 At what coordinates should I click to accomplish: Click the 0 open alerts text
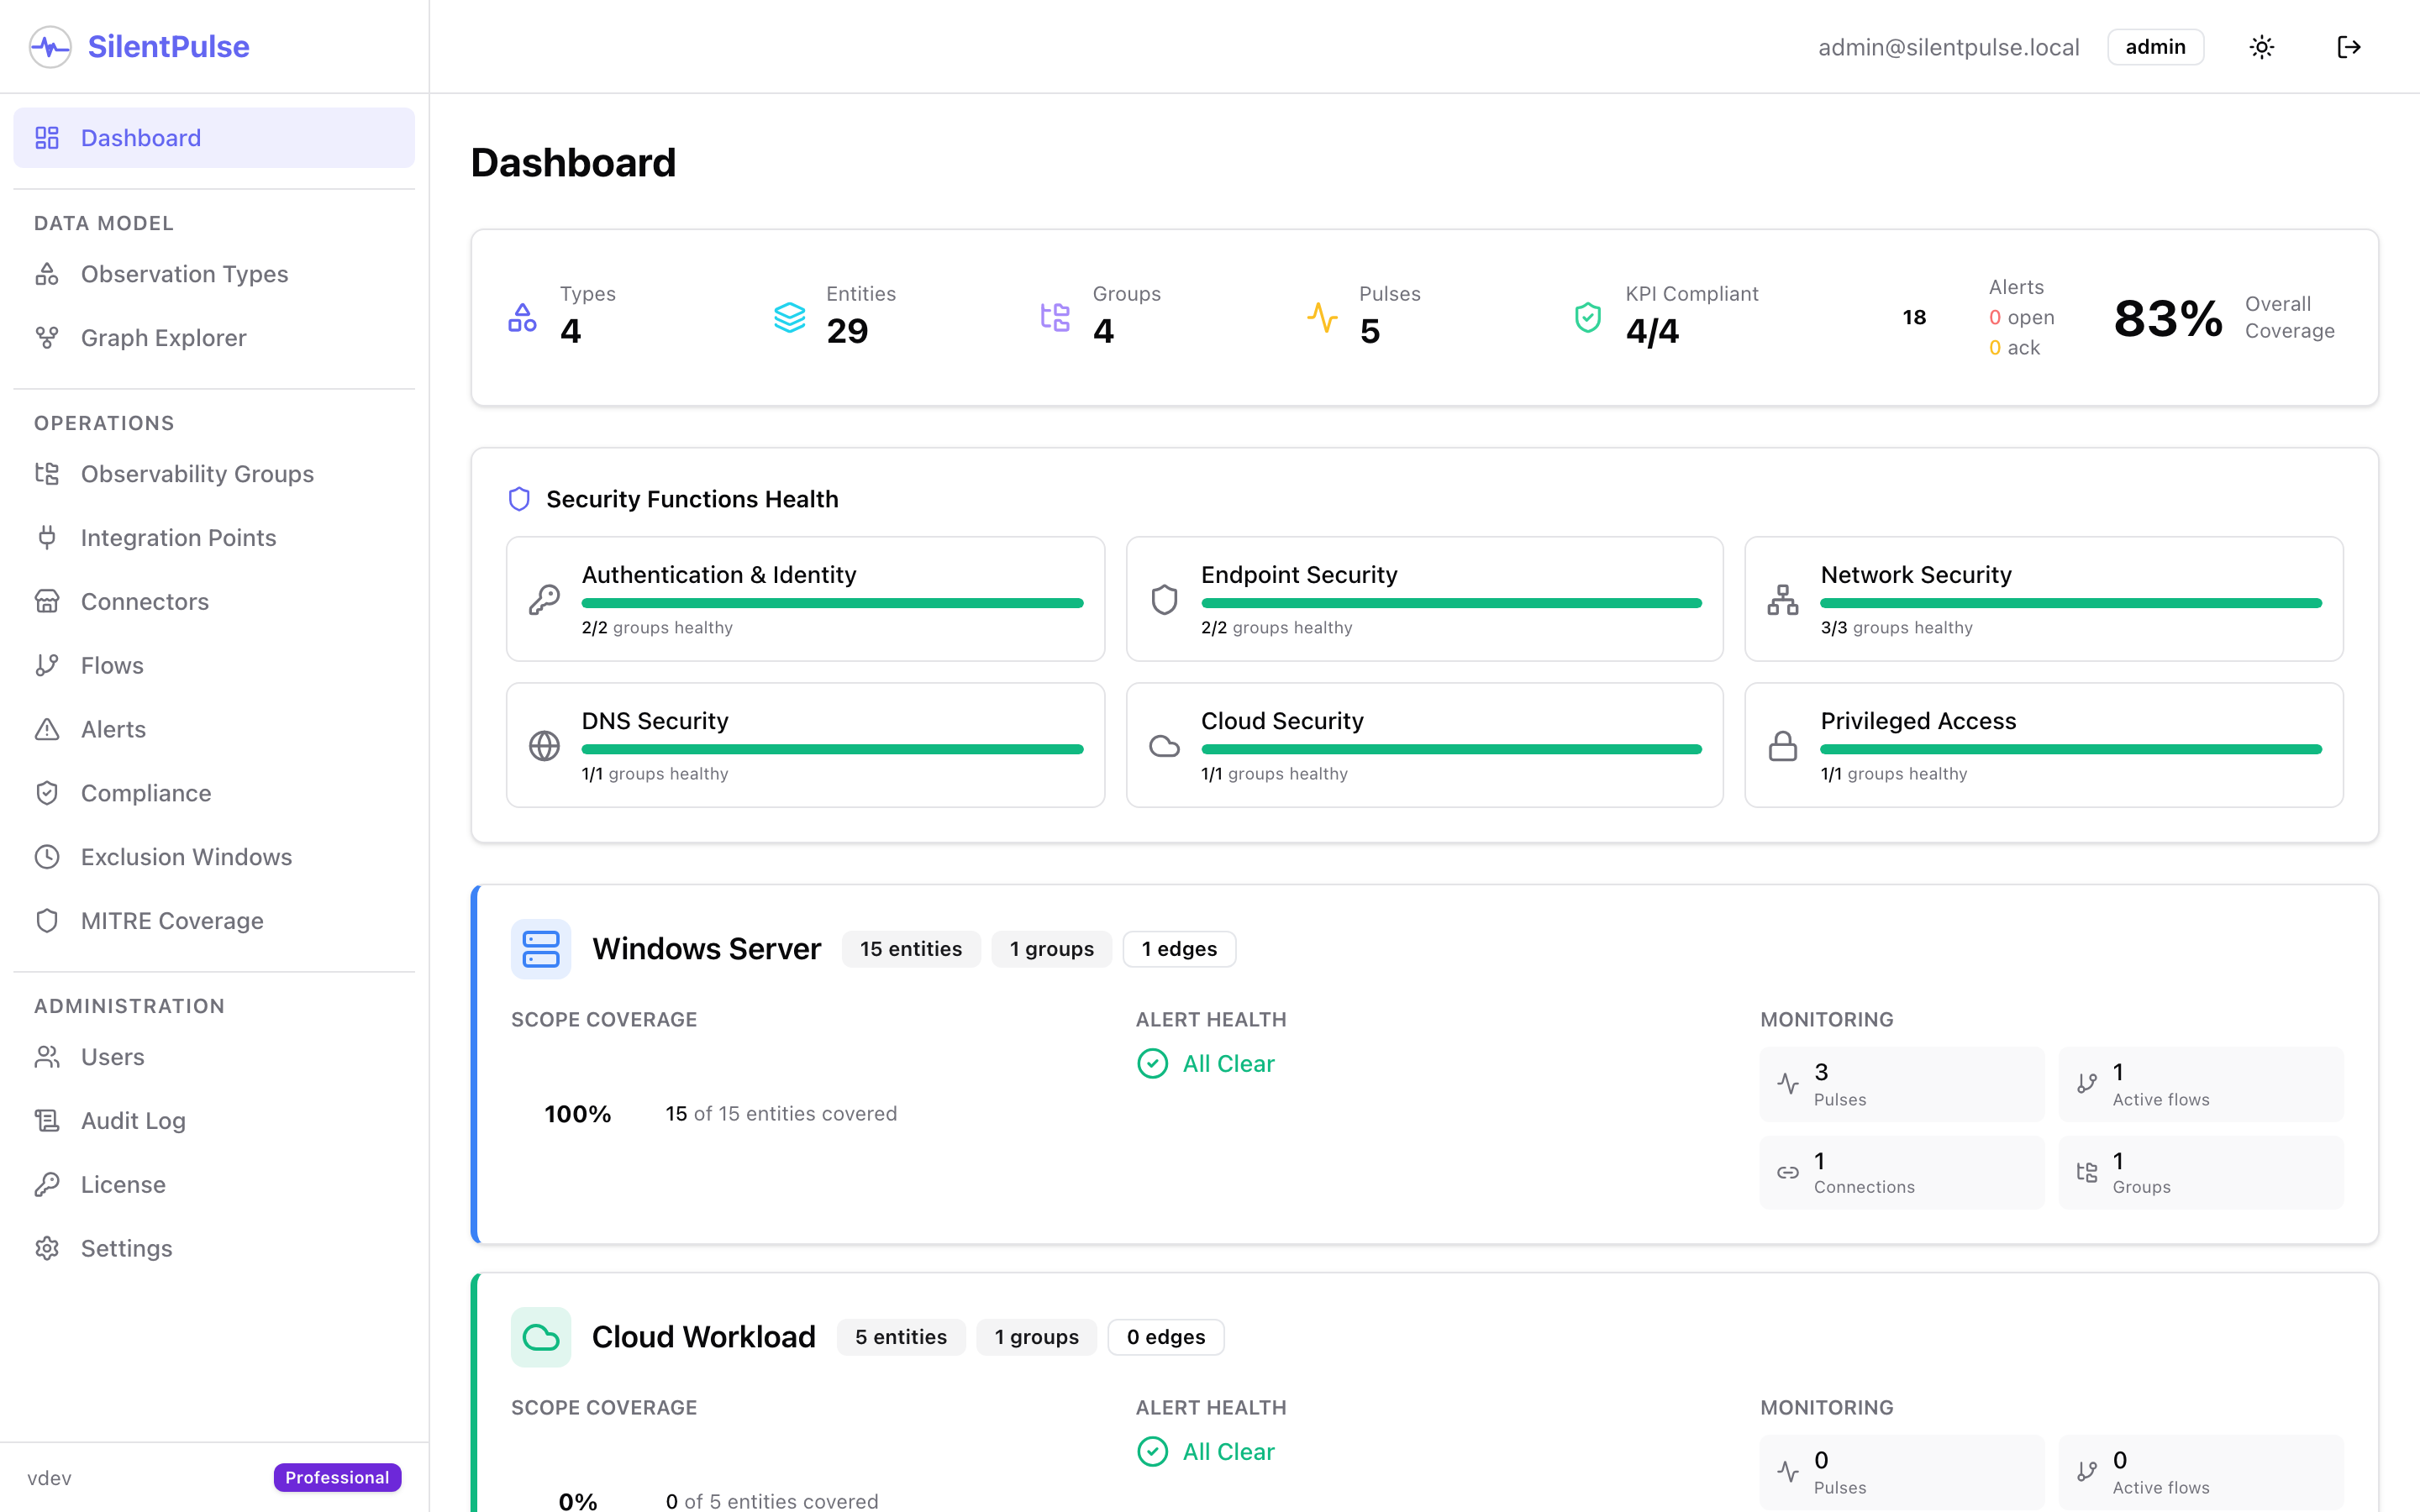pyautogui.click(x=2022, y=318)
